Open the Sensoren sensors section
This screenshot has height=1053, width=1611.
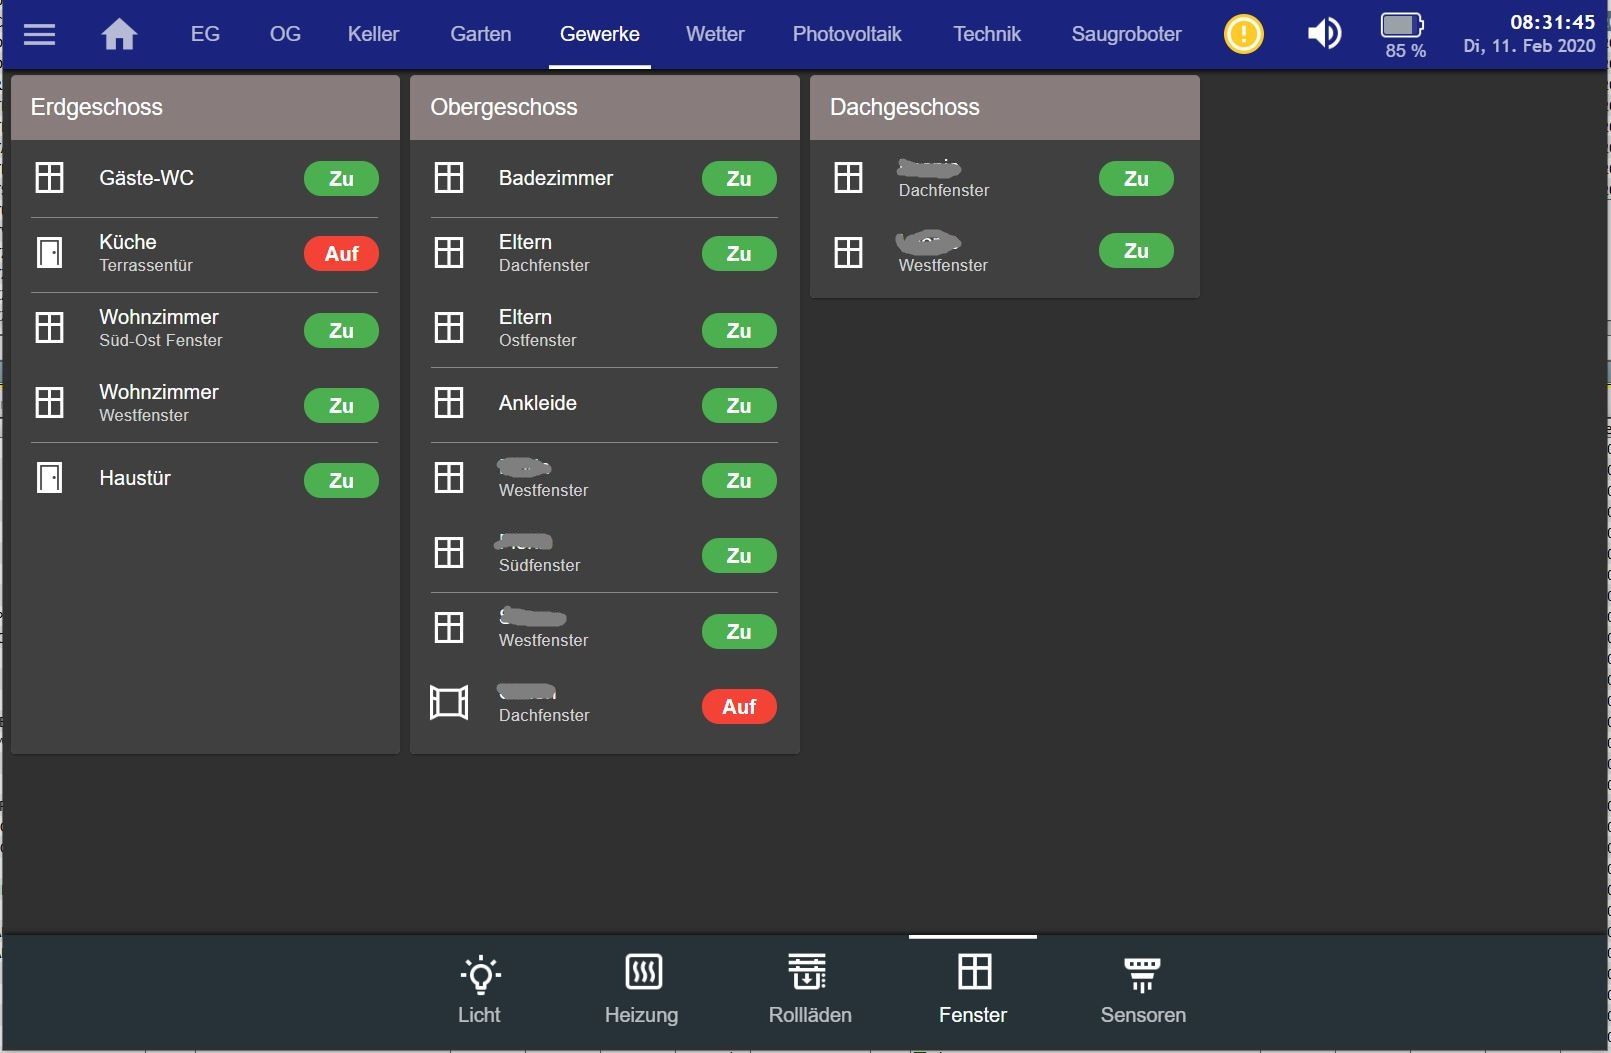[1143, 990]
